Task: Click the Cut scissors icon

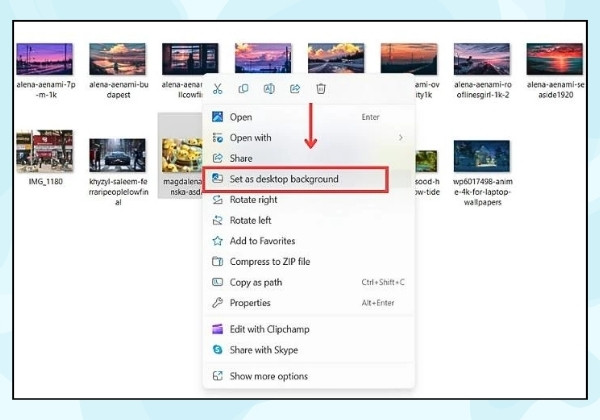Action: 217,89
